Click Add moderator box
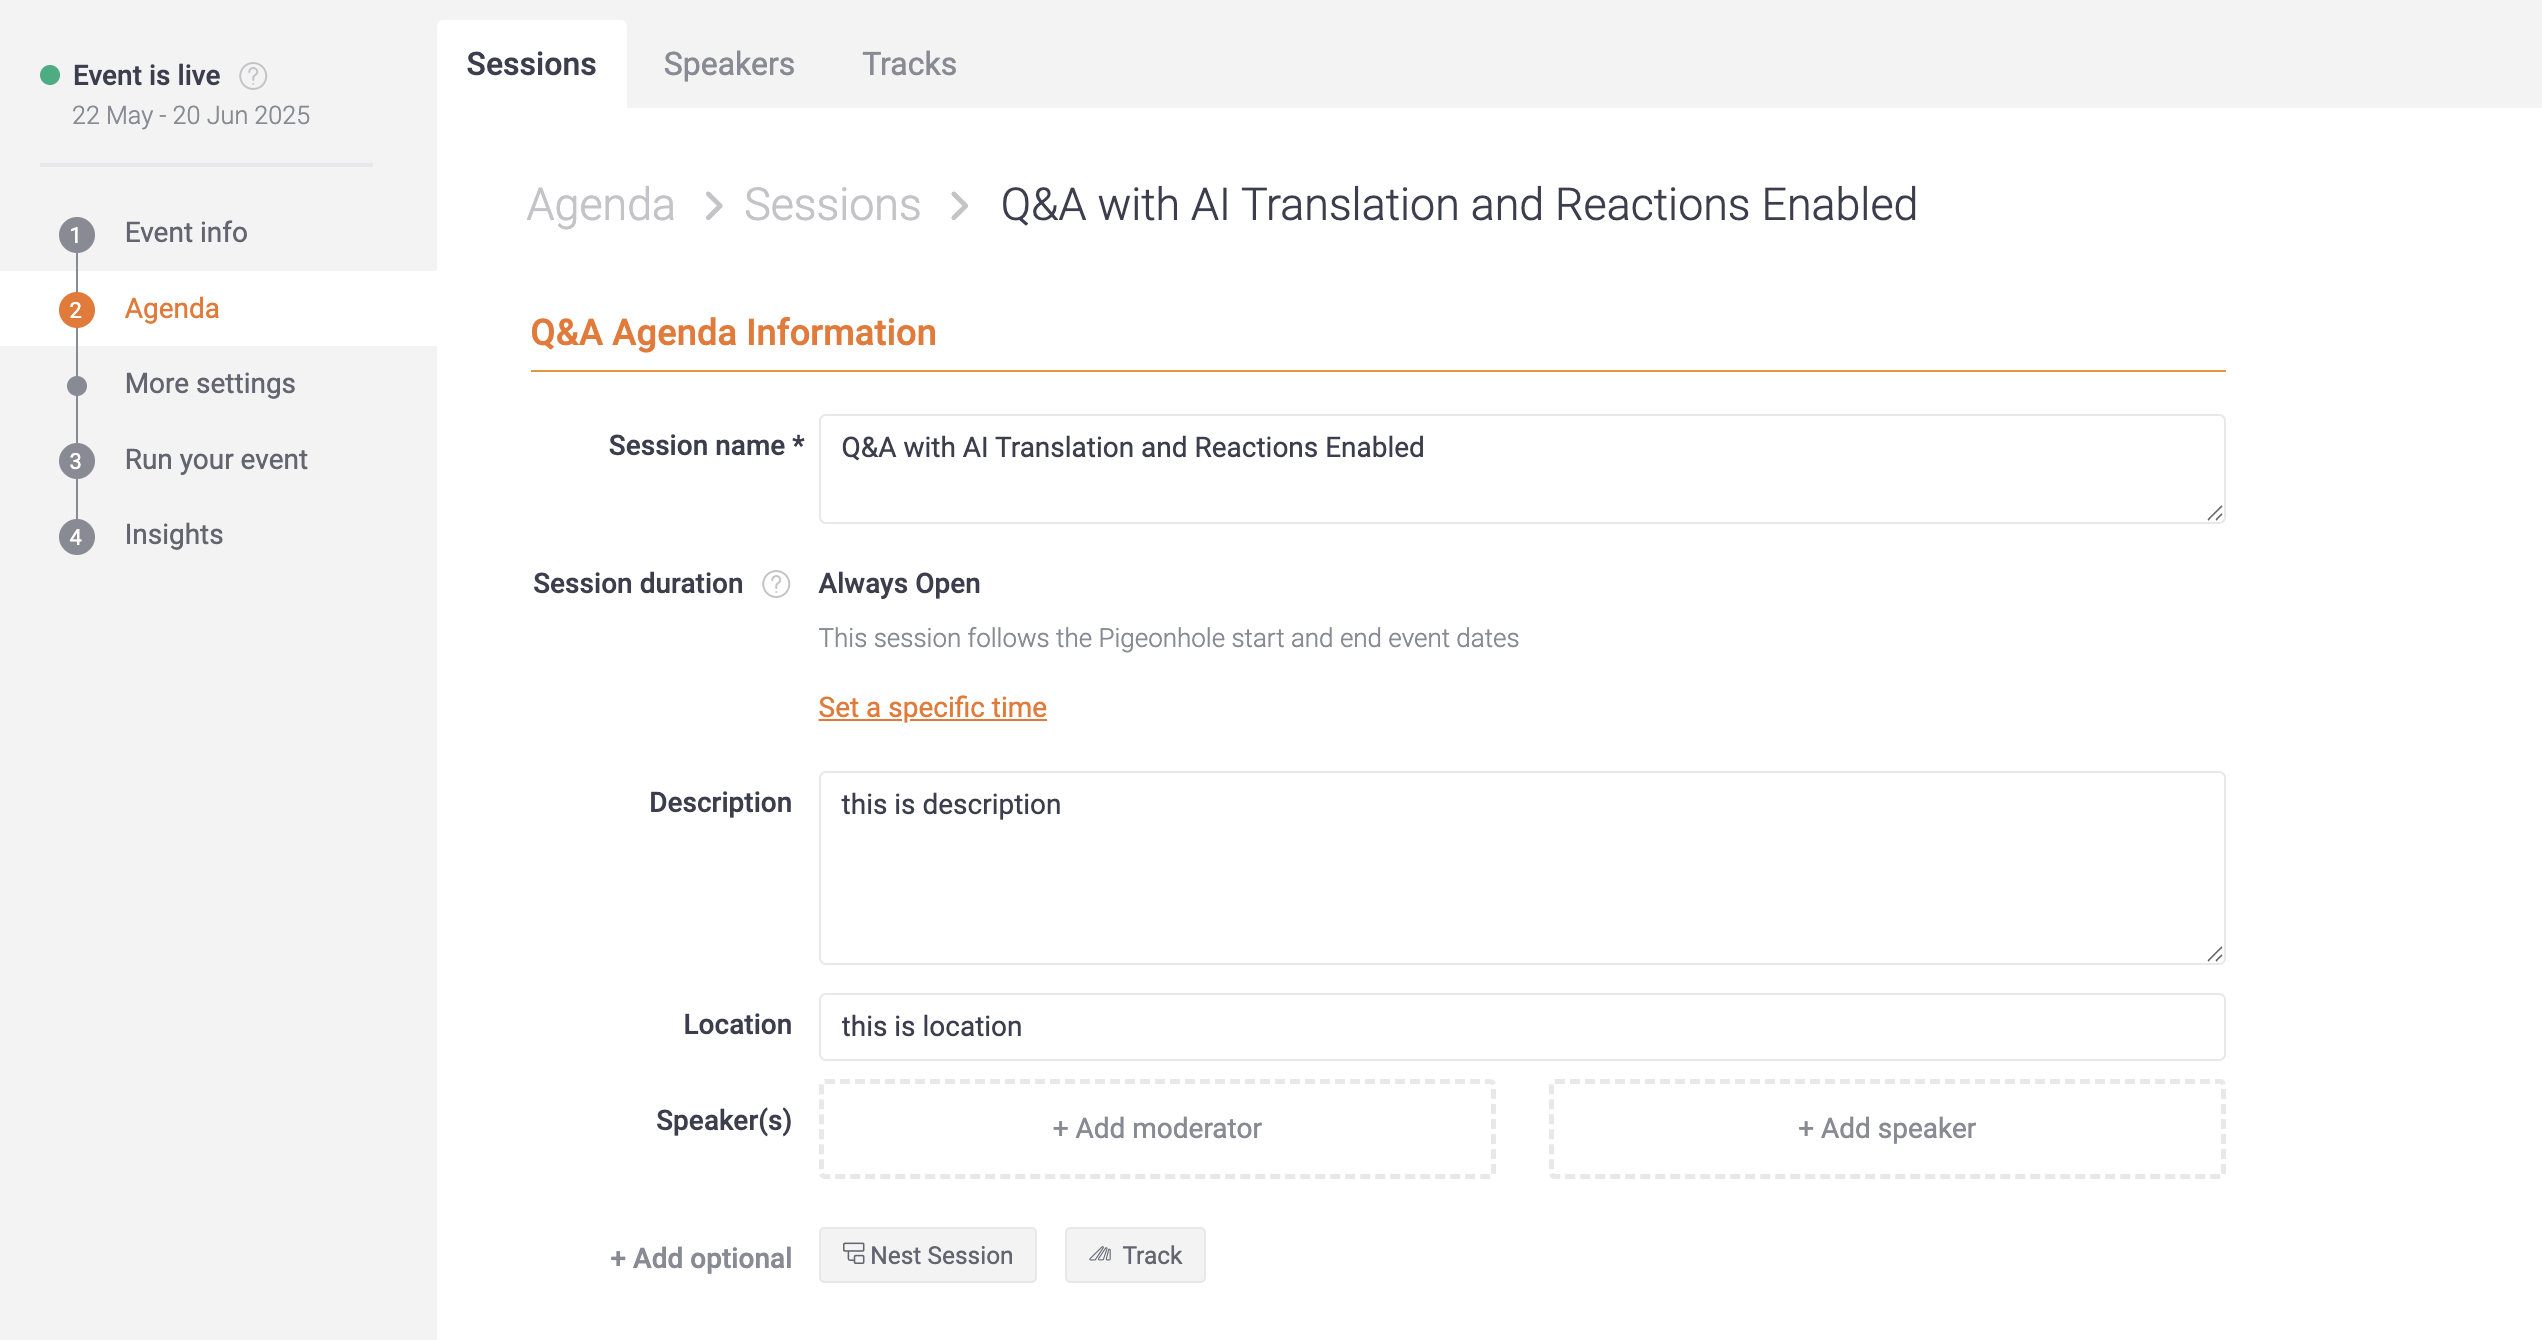 1157,1128
